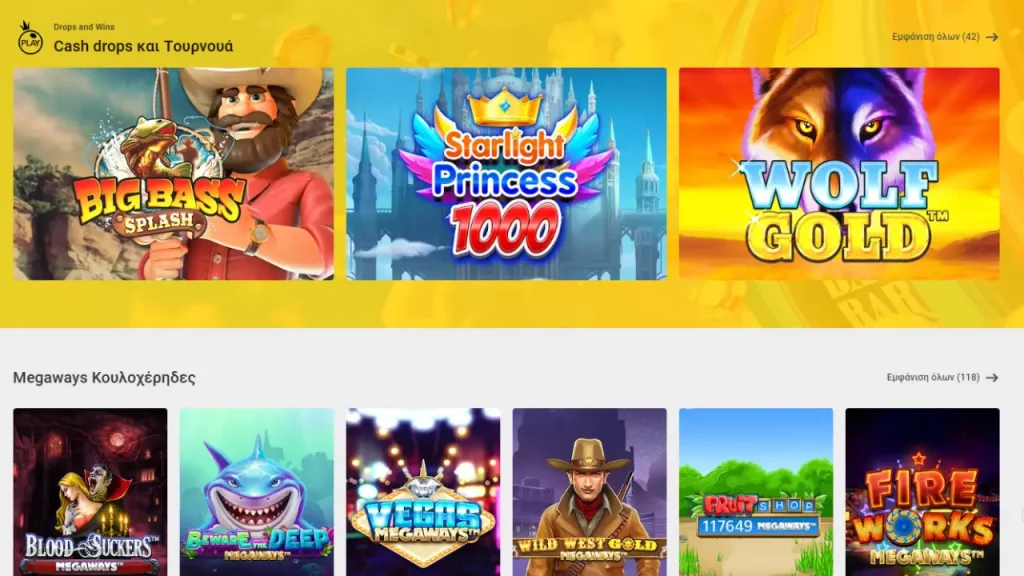Viewport: 1024px width, 576px height.
Task: Open Beware the Deep Megaways tile
Action: pos(257,492)
